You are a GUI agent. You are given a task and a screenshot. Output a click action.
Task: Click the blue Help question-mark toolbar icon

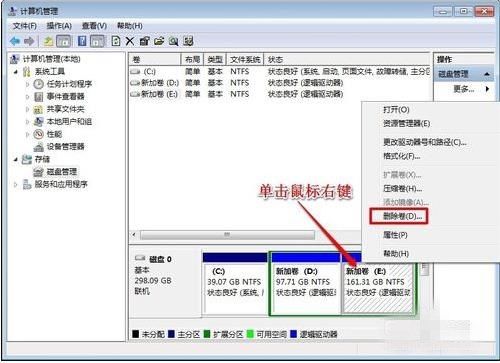82,41
